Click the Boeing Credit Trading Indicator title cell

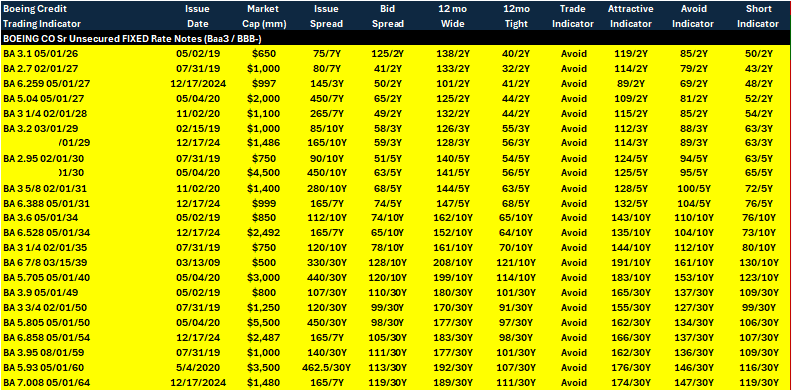click(x=42, y=16)
